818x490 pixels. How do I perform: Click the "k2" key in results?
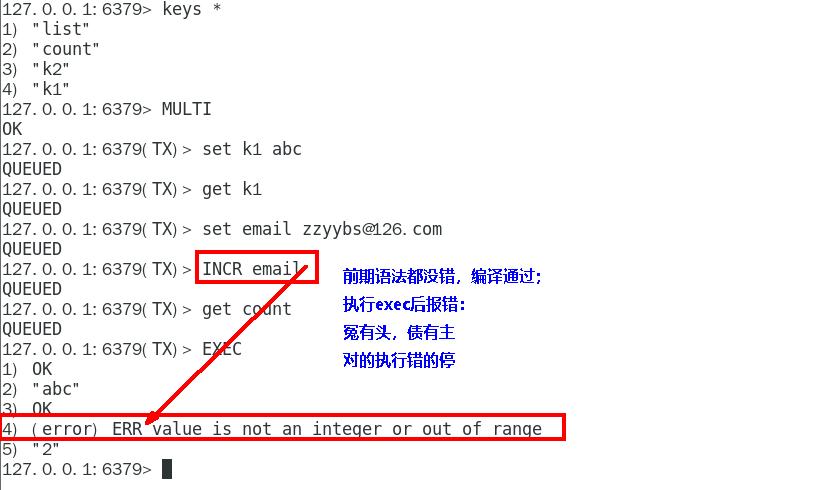pyautogui.click(x=51, y=69)
